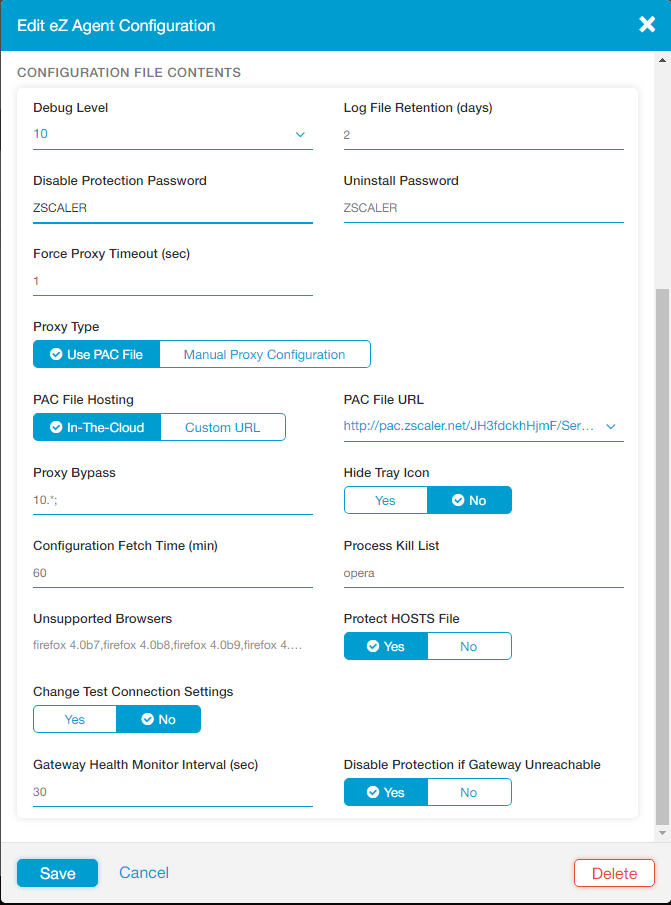Screen dimensions: 671x905
Task: Choose In-The-Cloud PAC file hosting
Action: pyautogui.click(x=96, y=428)
